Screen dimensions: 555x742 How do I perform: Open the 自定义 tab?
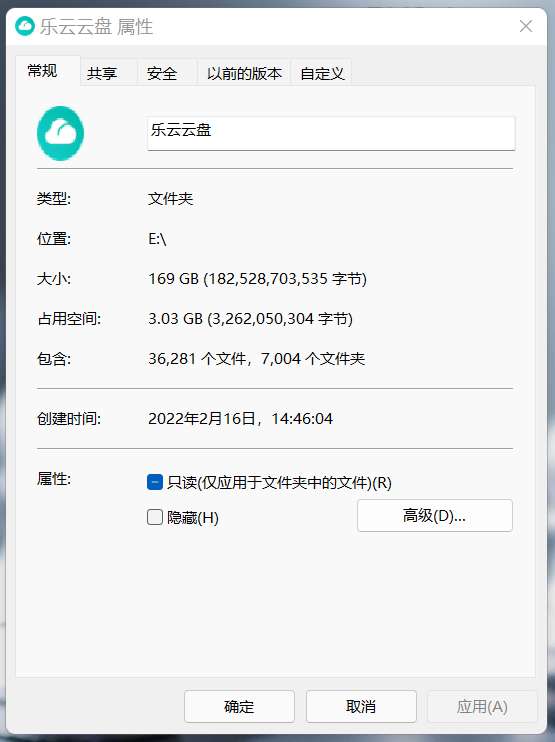(x=322, y=73)
